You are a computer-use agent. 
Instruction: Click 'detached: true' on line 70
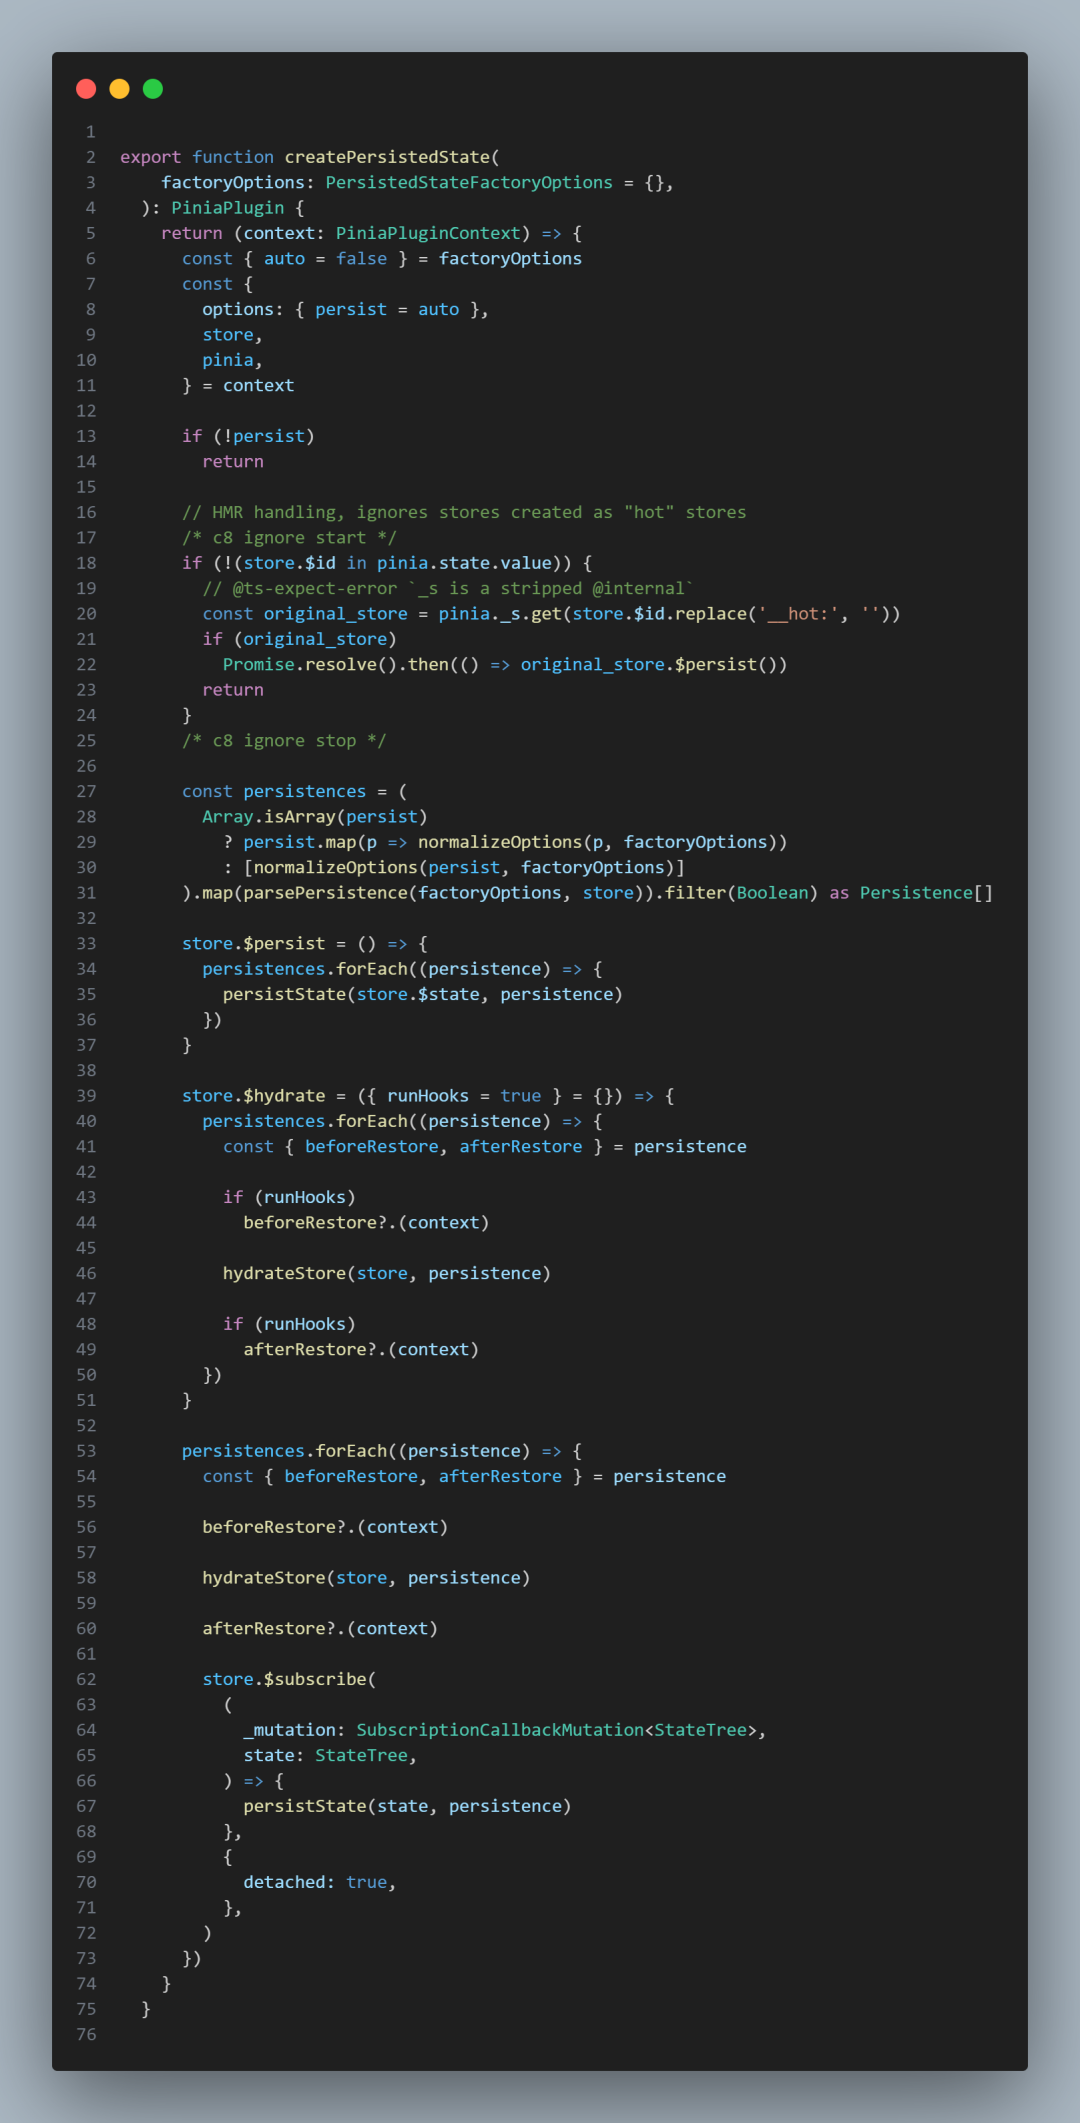pos(315,1883)
